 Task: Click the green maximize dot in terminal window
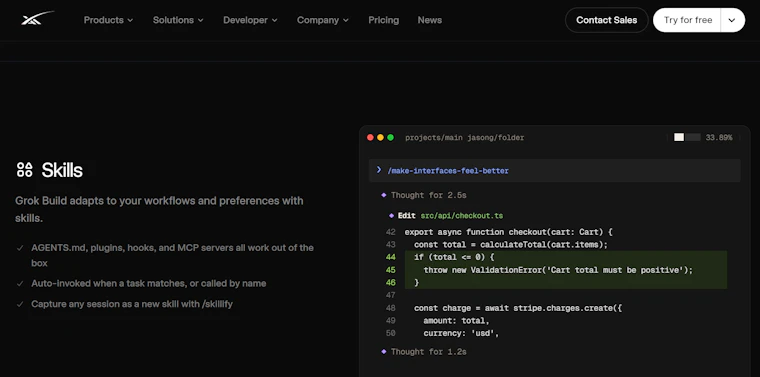(x=391, y=138)
